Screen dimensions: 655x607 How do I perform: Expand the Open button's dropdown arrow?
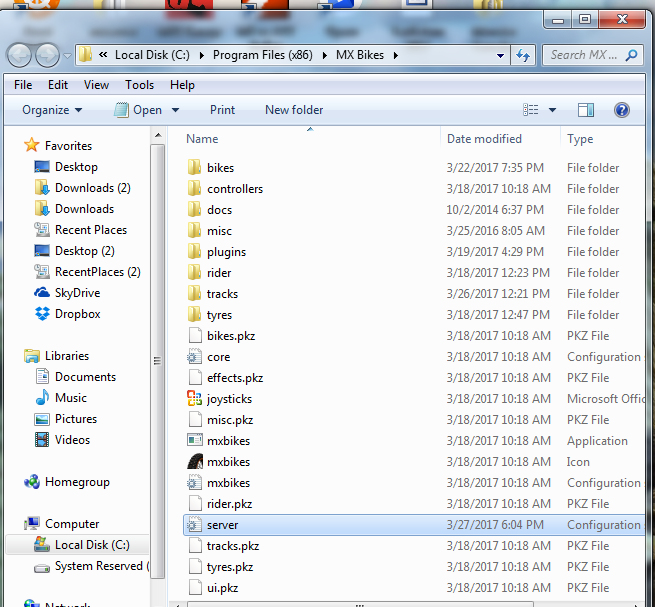pyautogui.click(x=175, y=110)
